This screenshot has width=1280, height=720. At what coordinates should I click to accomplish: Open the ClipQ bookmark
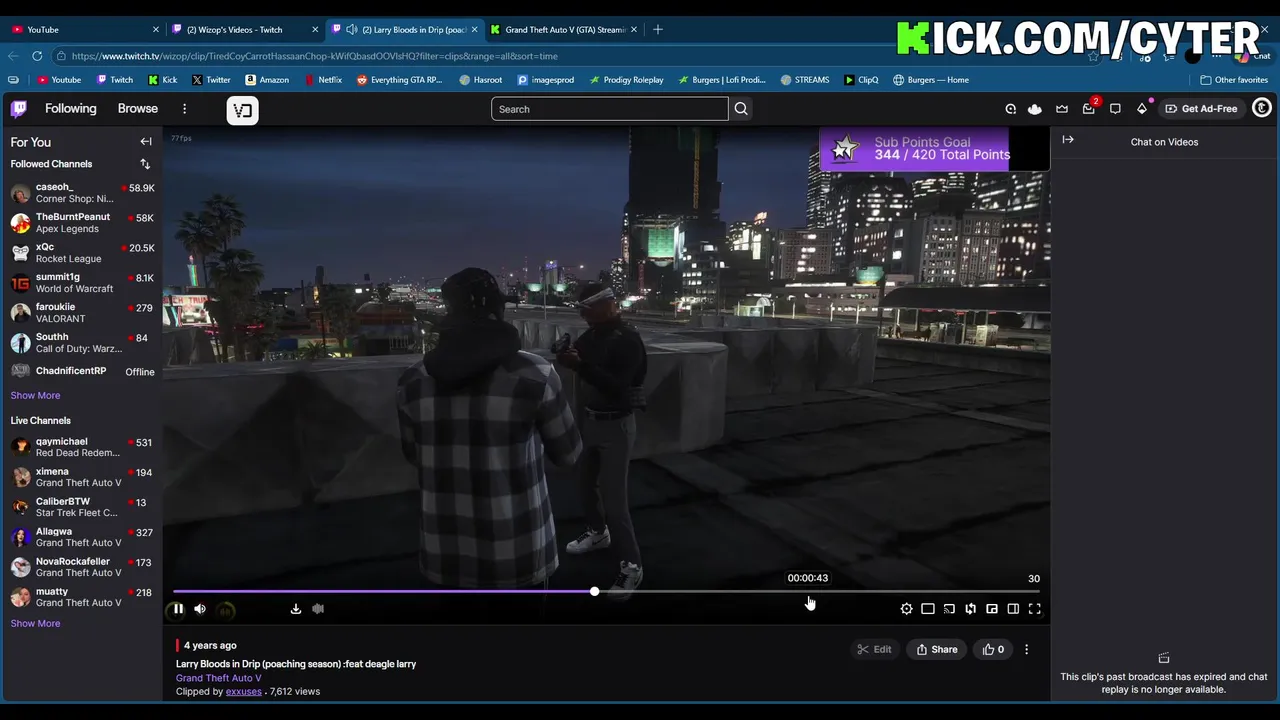[861, 80]
